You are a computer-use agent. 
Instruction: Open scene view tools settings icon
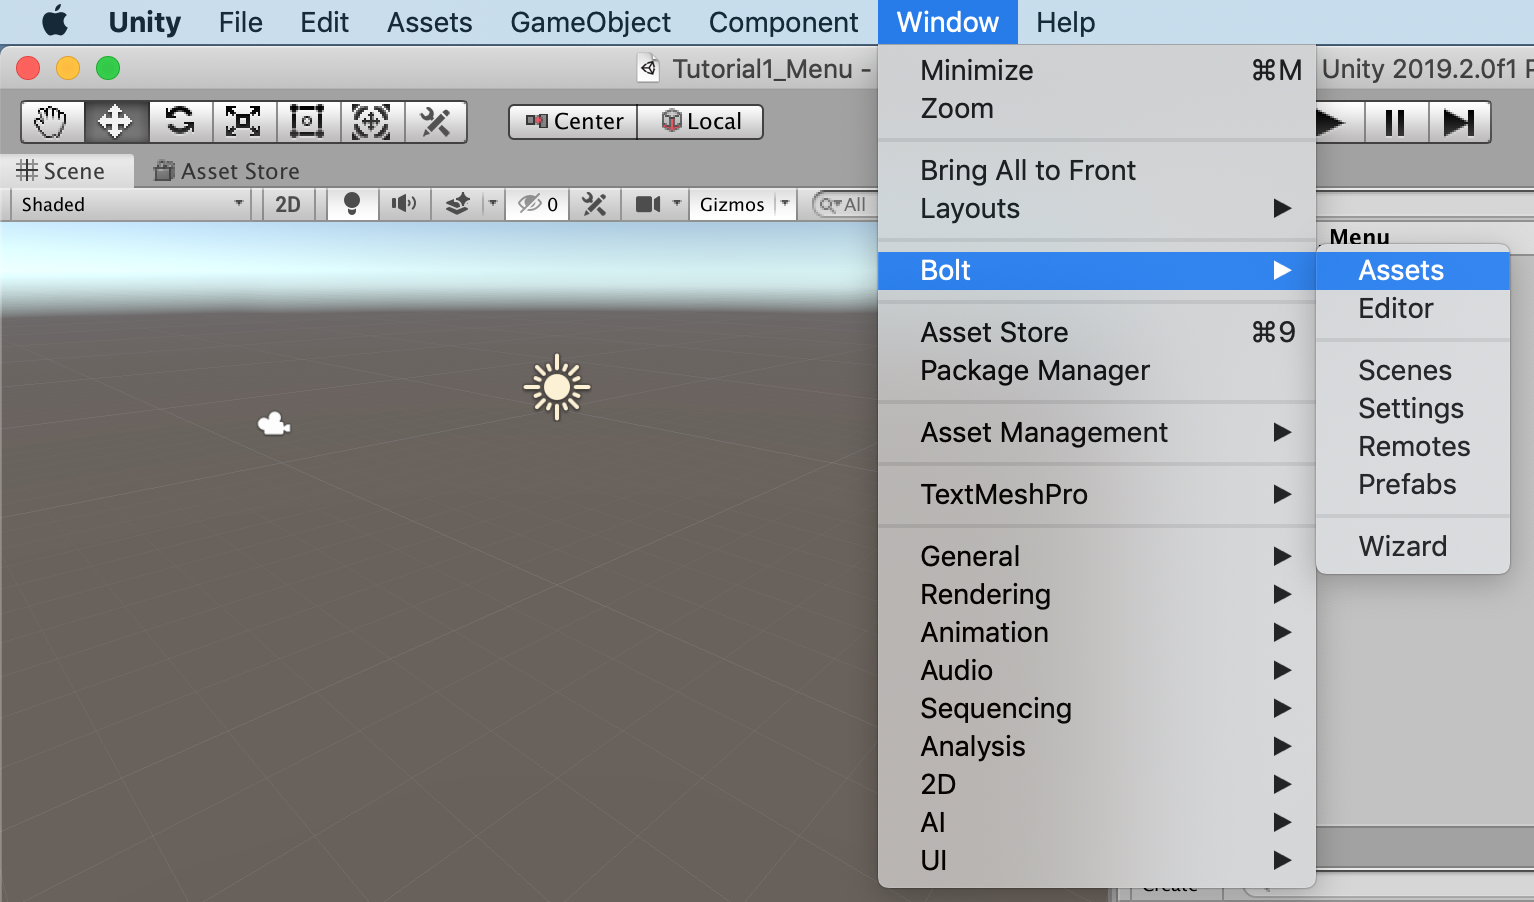[595, 204]
